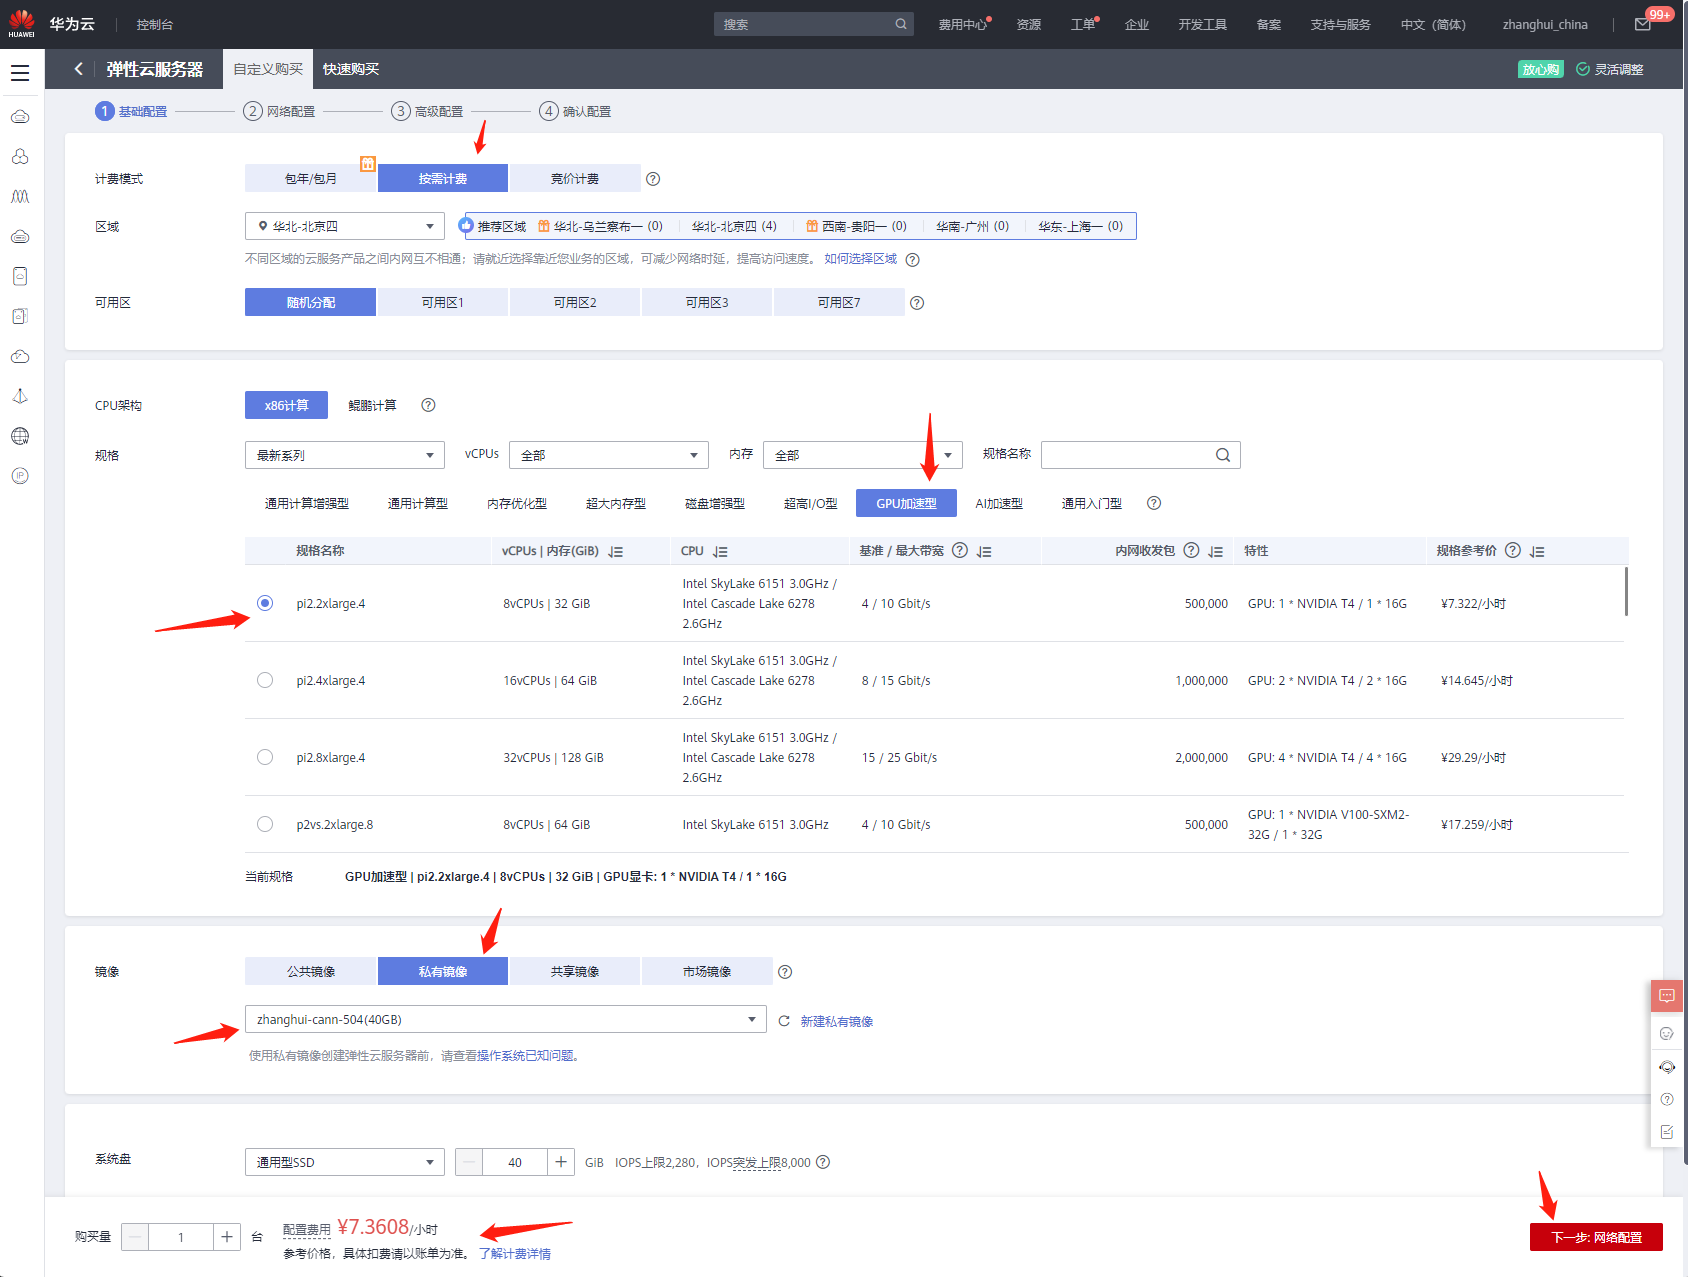Open the 内存 filter dropdown
The image size is (1688, 1277).
[863, 455]
